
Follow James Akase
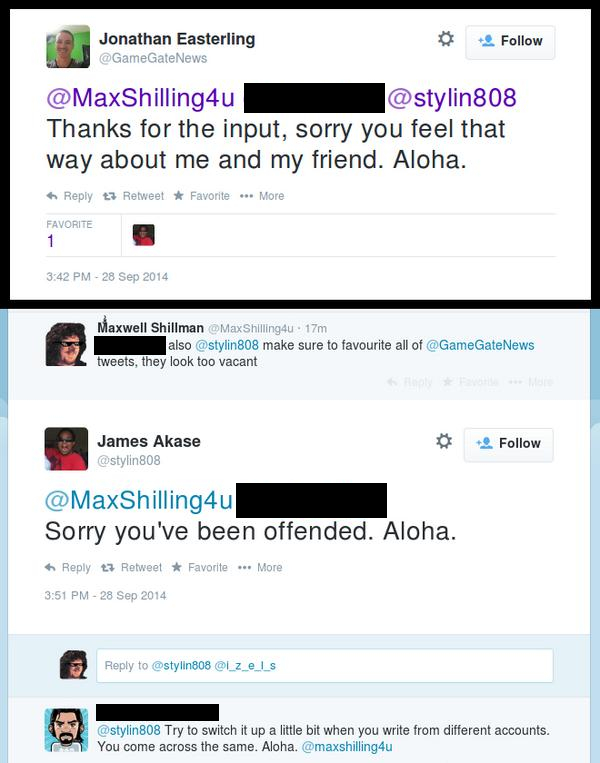coord(508,443)
